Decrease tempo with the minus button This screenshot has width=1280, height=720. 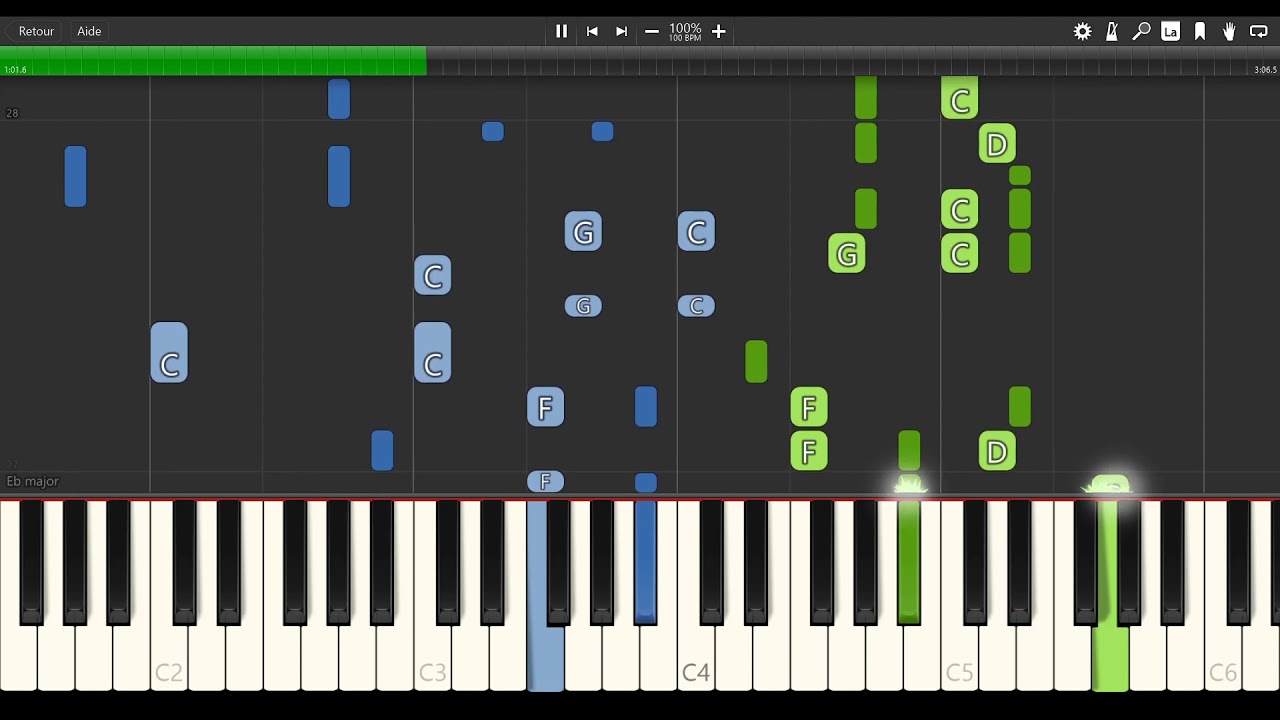pyautogui.click(x=652, y=31)
